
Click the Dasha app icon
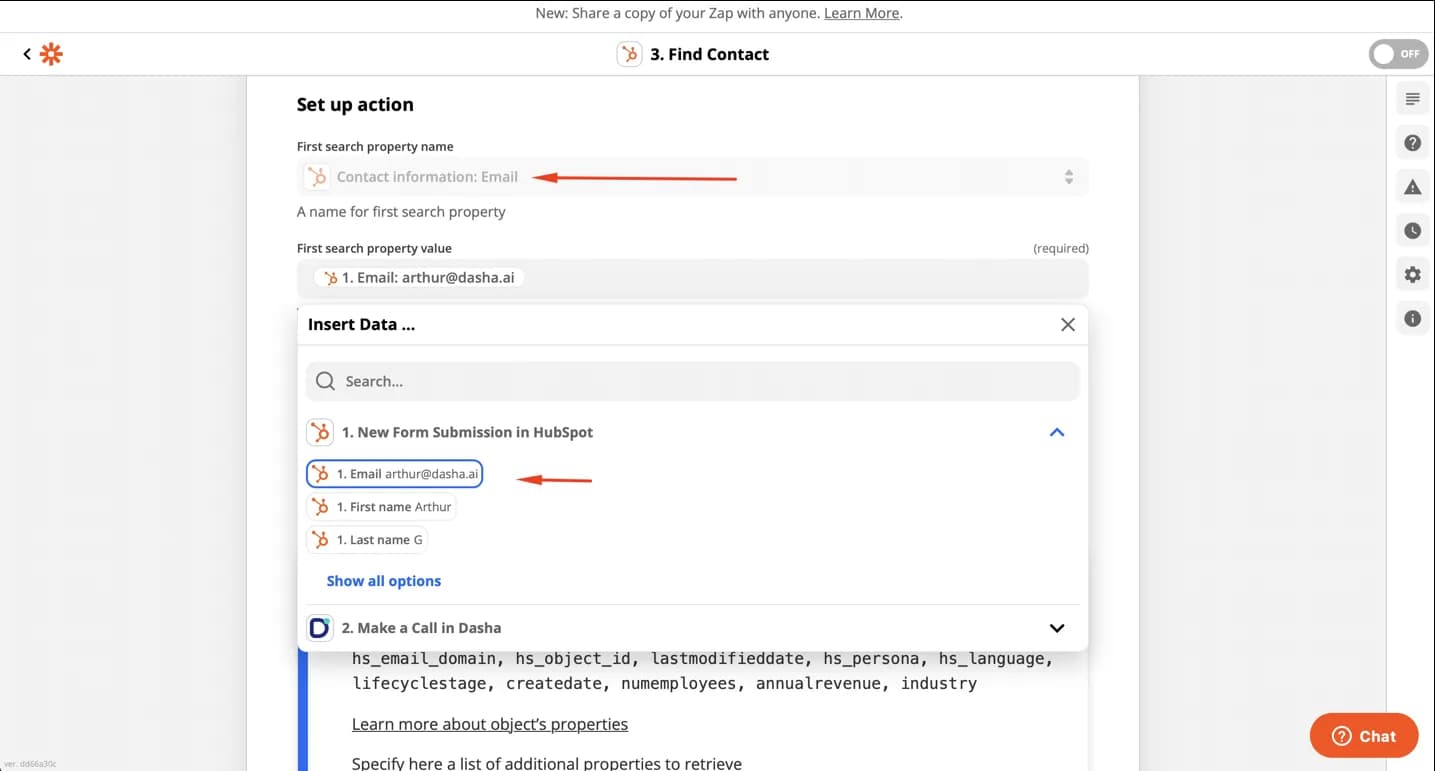coord(320,628)
